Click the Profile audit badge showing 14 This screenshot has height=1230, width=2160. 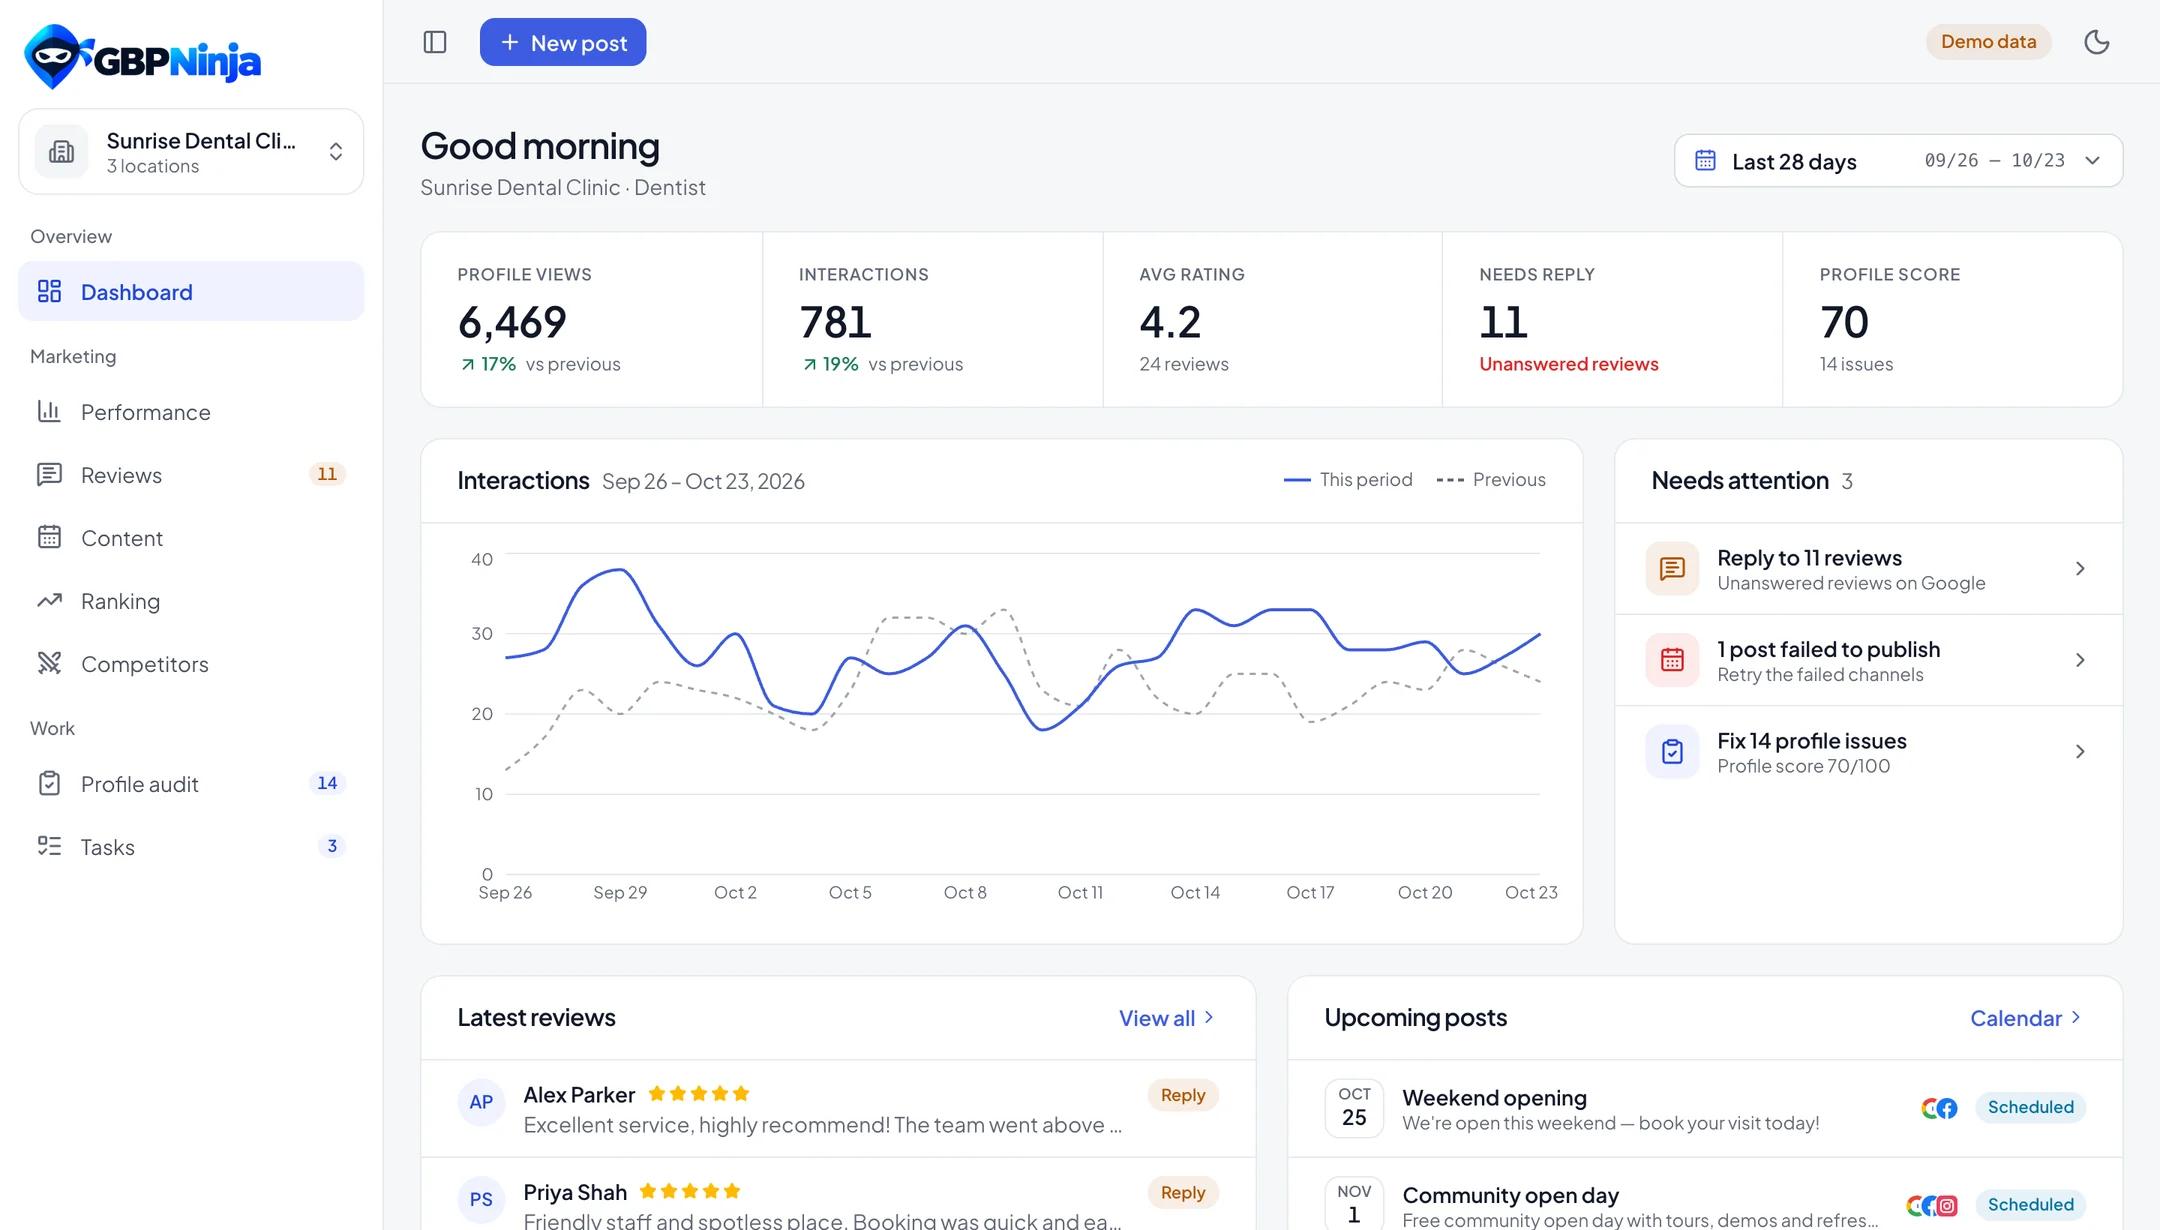click(x=327, y=783)
